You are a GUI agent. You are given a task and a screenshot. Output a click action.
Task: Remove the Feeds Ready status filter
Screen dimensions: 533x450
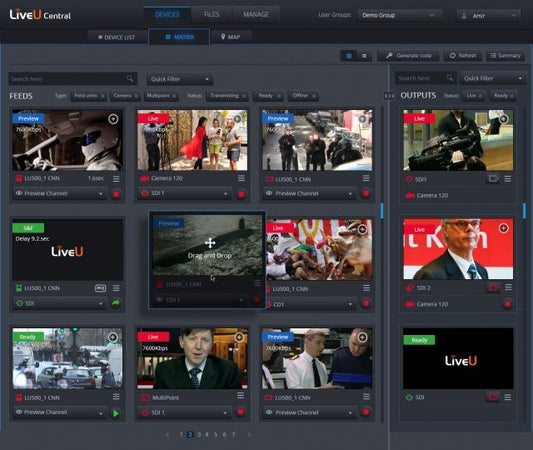pos(279,96)
